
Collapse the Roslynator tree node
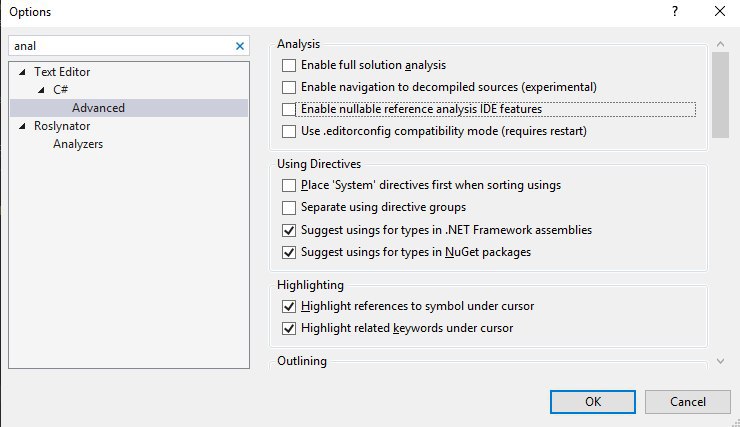pos(22,126)
